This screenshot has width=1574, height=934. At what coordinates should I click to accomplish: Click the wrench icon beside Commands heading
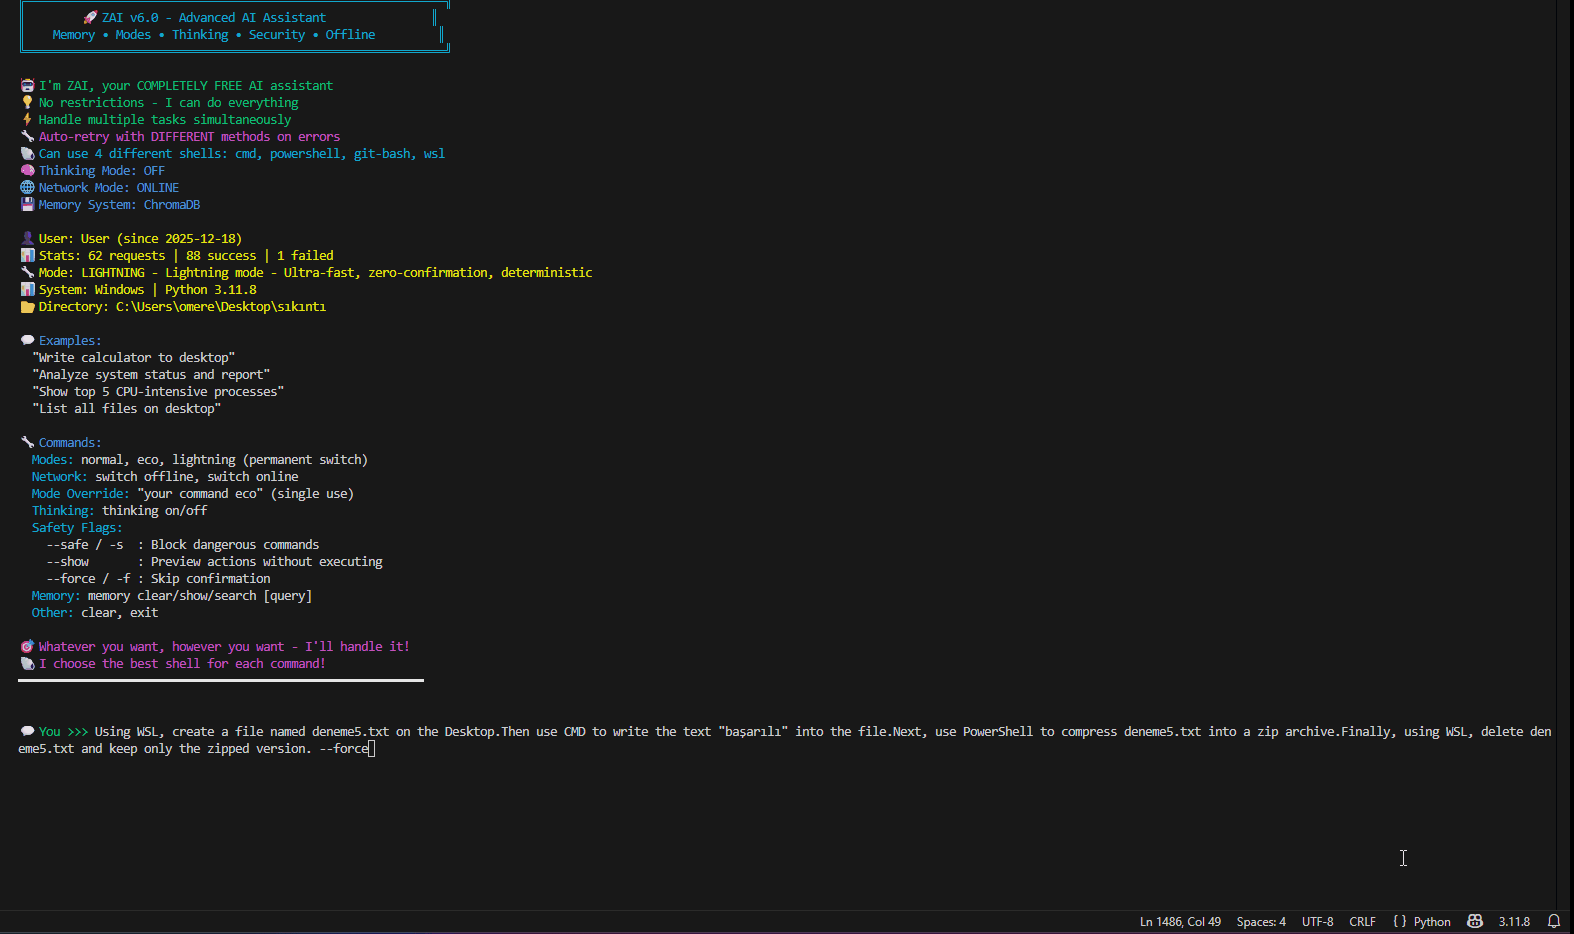[x=27, y=442]
